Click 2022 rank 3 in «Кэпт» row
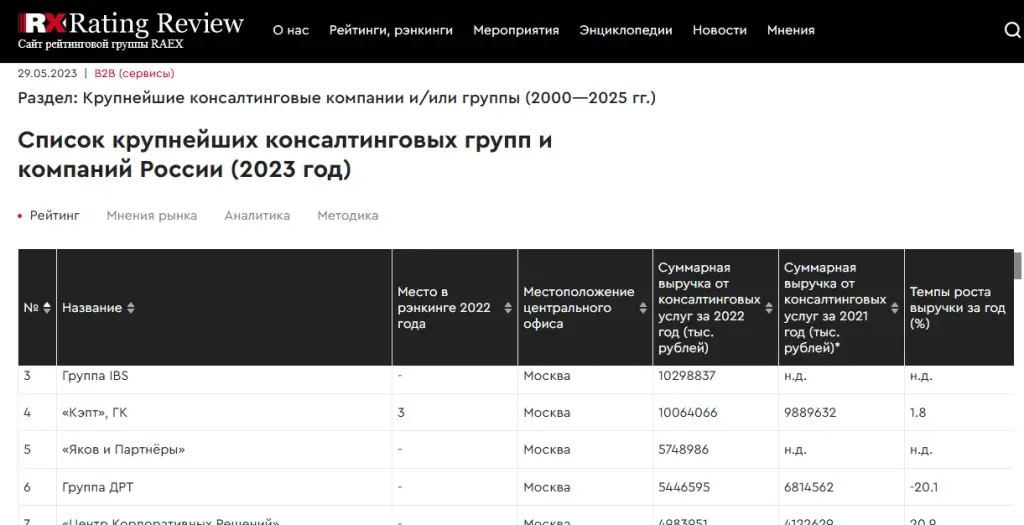 tap(401, 413)
